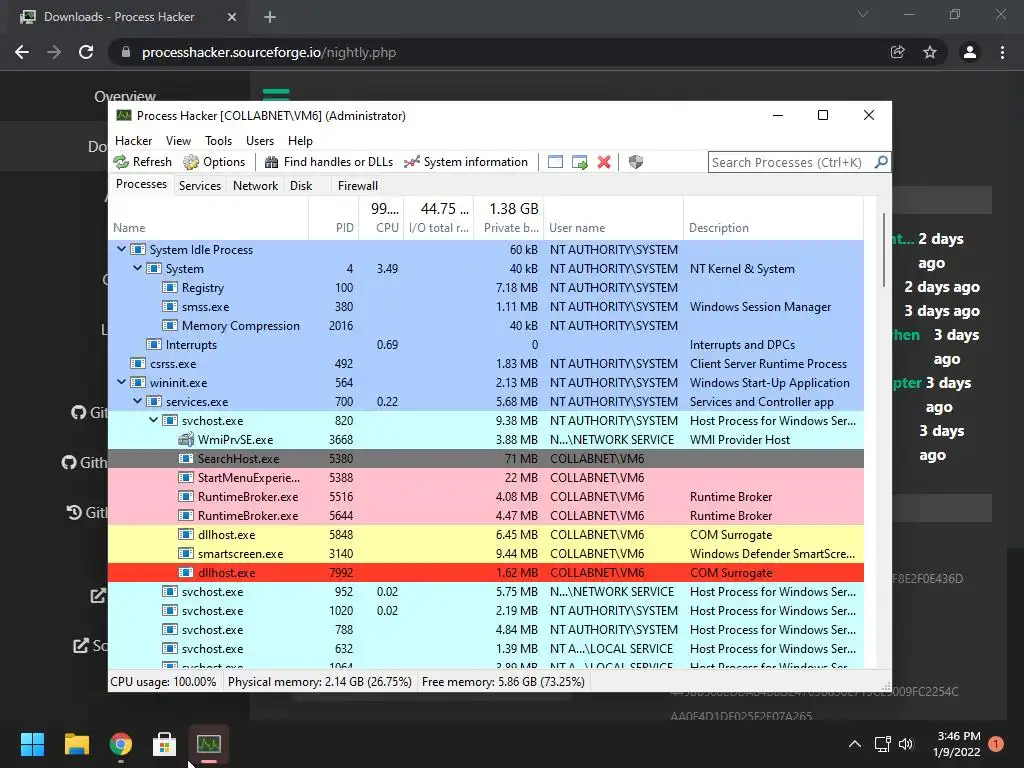This screenshot has height=768, width=1024.
Task: Click the find window and thread icon
Action: (579, 162)
